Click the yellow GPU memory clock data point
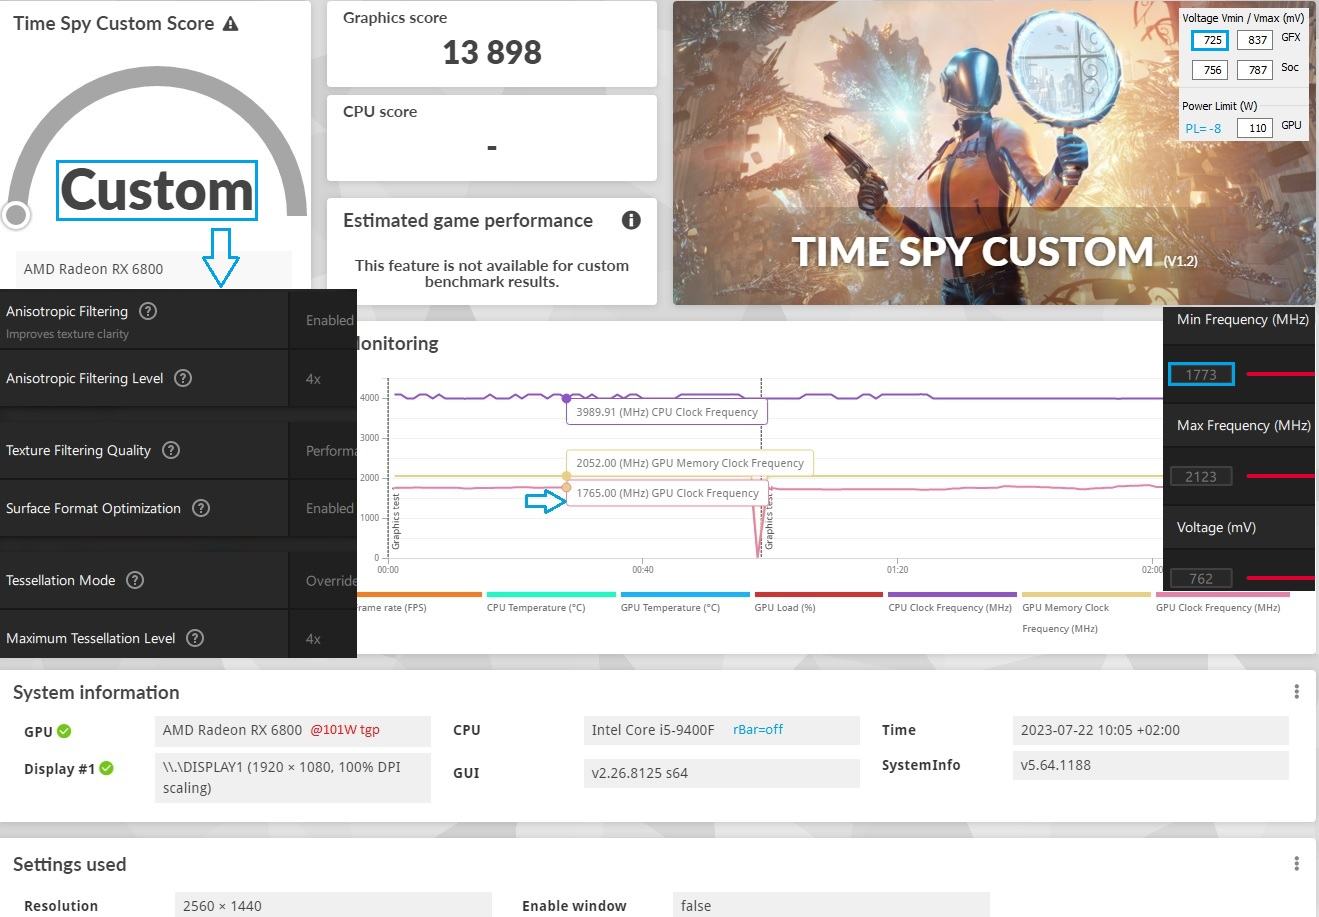Image resolution: width=1319 pixels, height=917 pixels. 567,476
